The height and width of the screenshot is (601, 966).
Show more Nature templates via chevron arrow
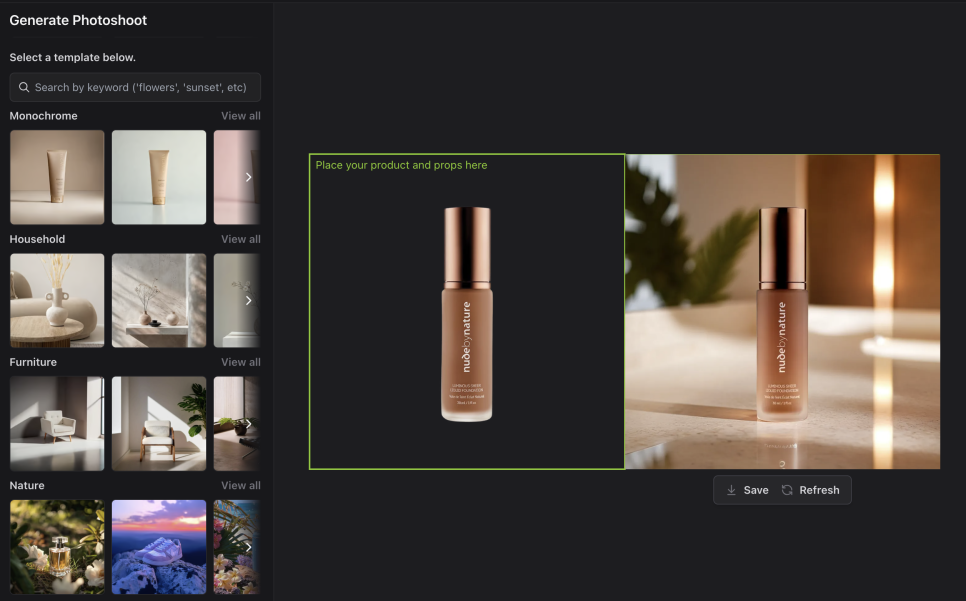point(248,547)
